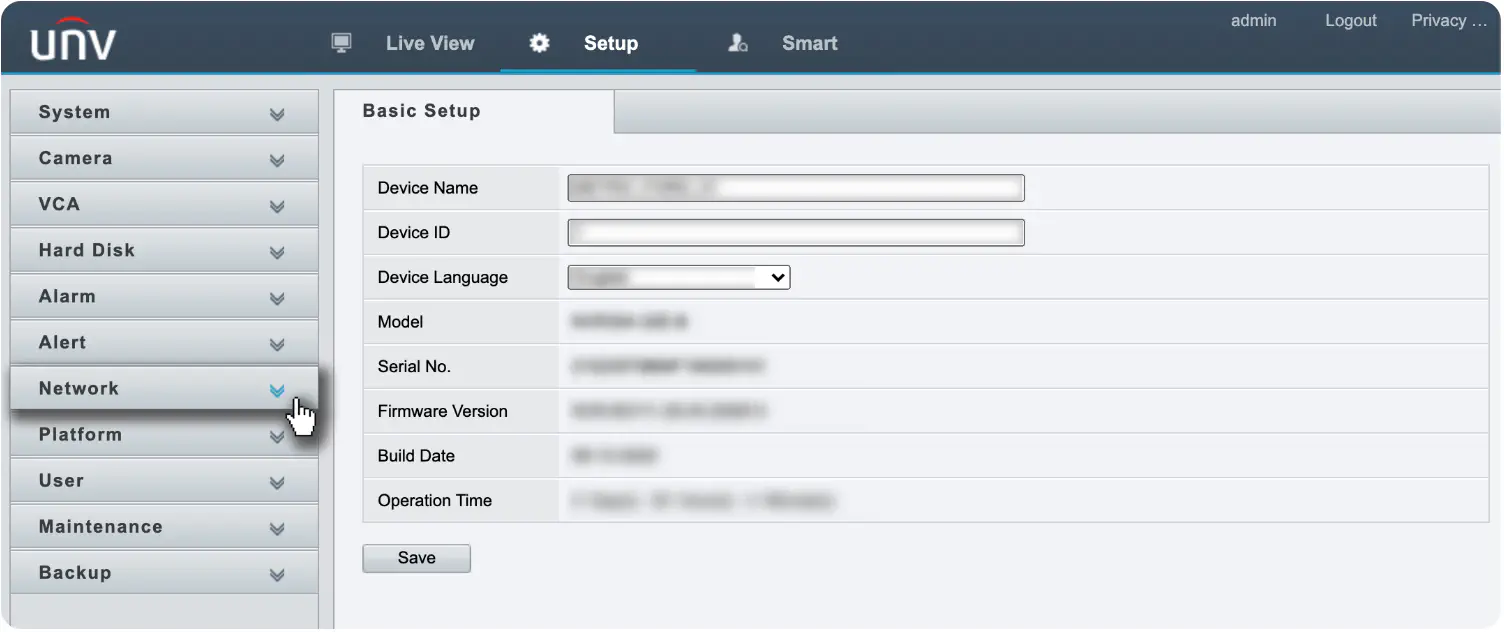This screenshot has height=632, width=1504.
Task: Expand the Maintenance section chevron
Action: coord(277,529)
